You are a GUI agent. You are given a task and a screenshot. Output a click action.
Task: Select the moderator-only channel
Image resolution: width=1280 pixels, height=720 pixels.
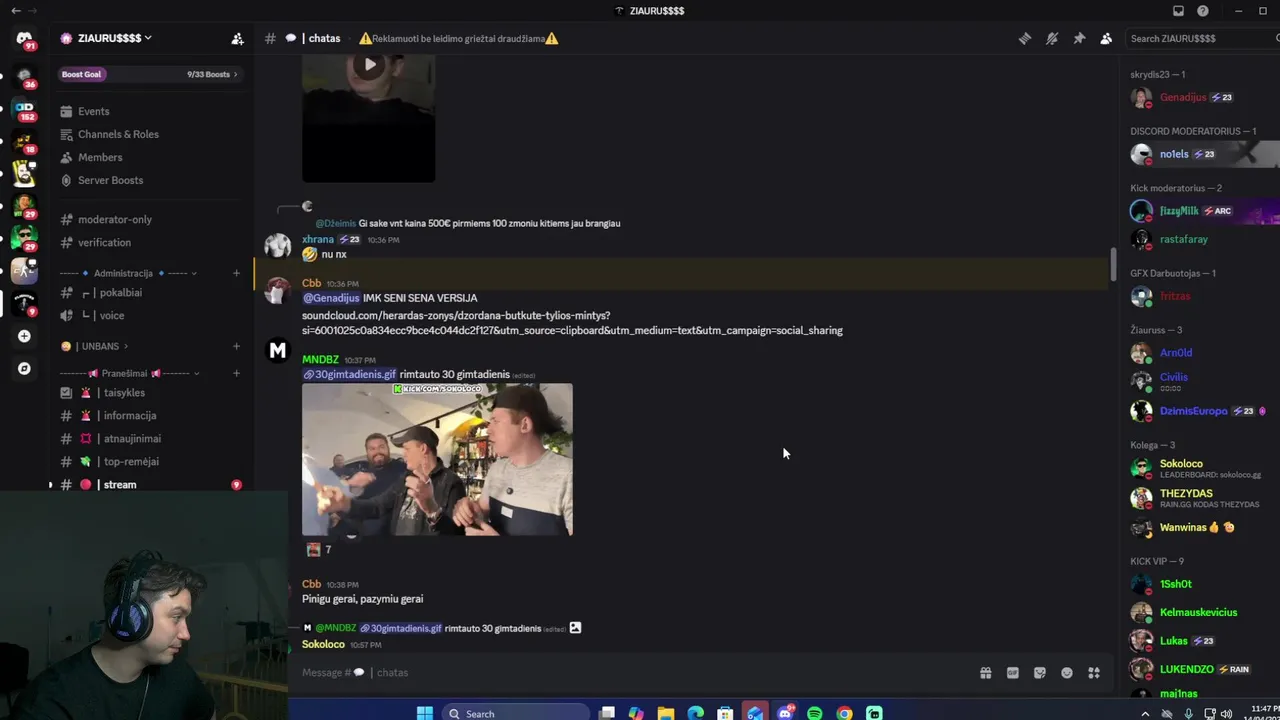(115, 219)
